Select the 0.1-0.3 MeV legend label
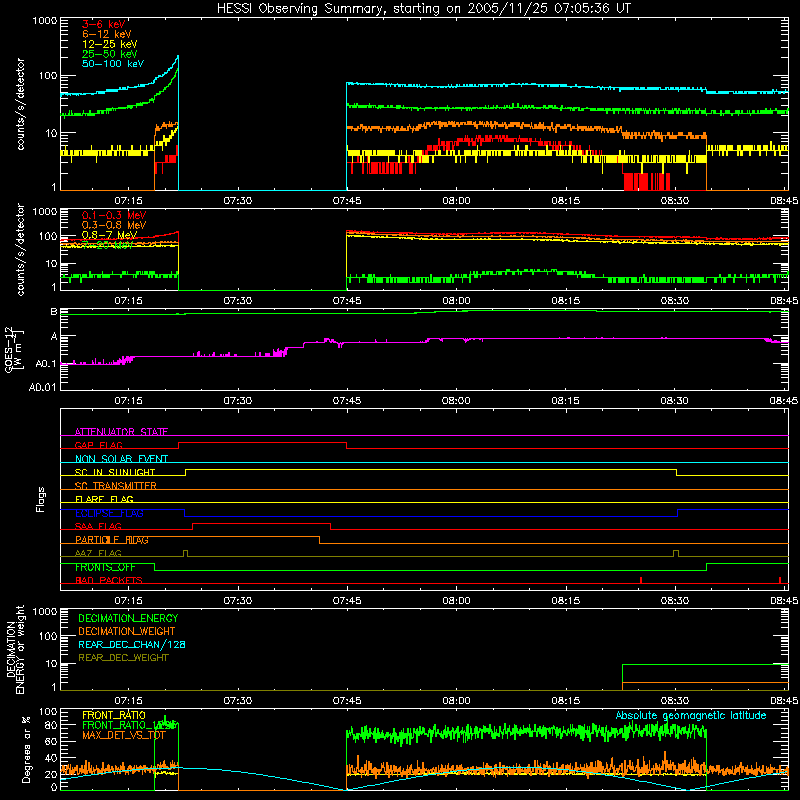Viewport: 800px width, 800px height. [x=114, y=215]
